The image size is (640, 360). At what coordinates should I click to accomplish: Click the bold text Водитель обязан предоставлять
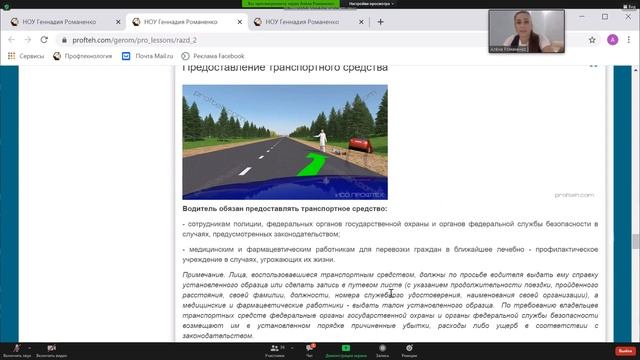point(284,209)
